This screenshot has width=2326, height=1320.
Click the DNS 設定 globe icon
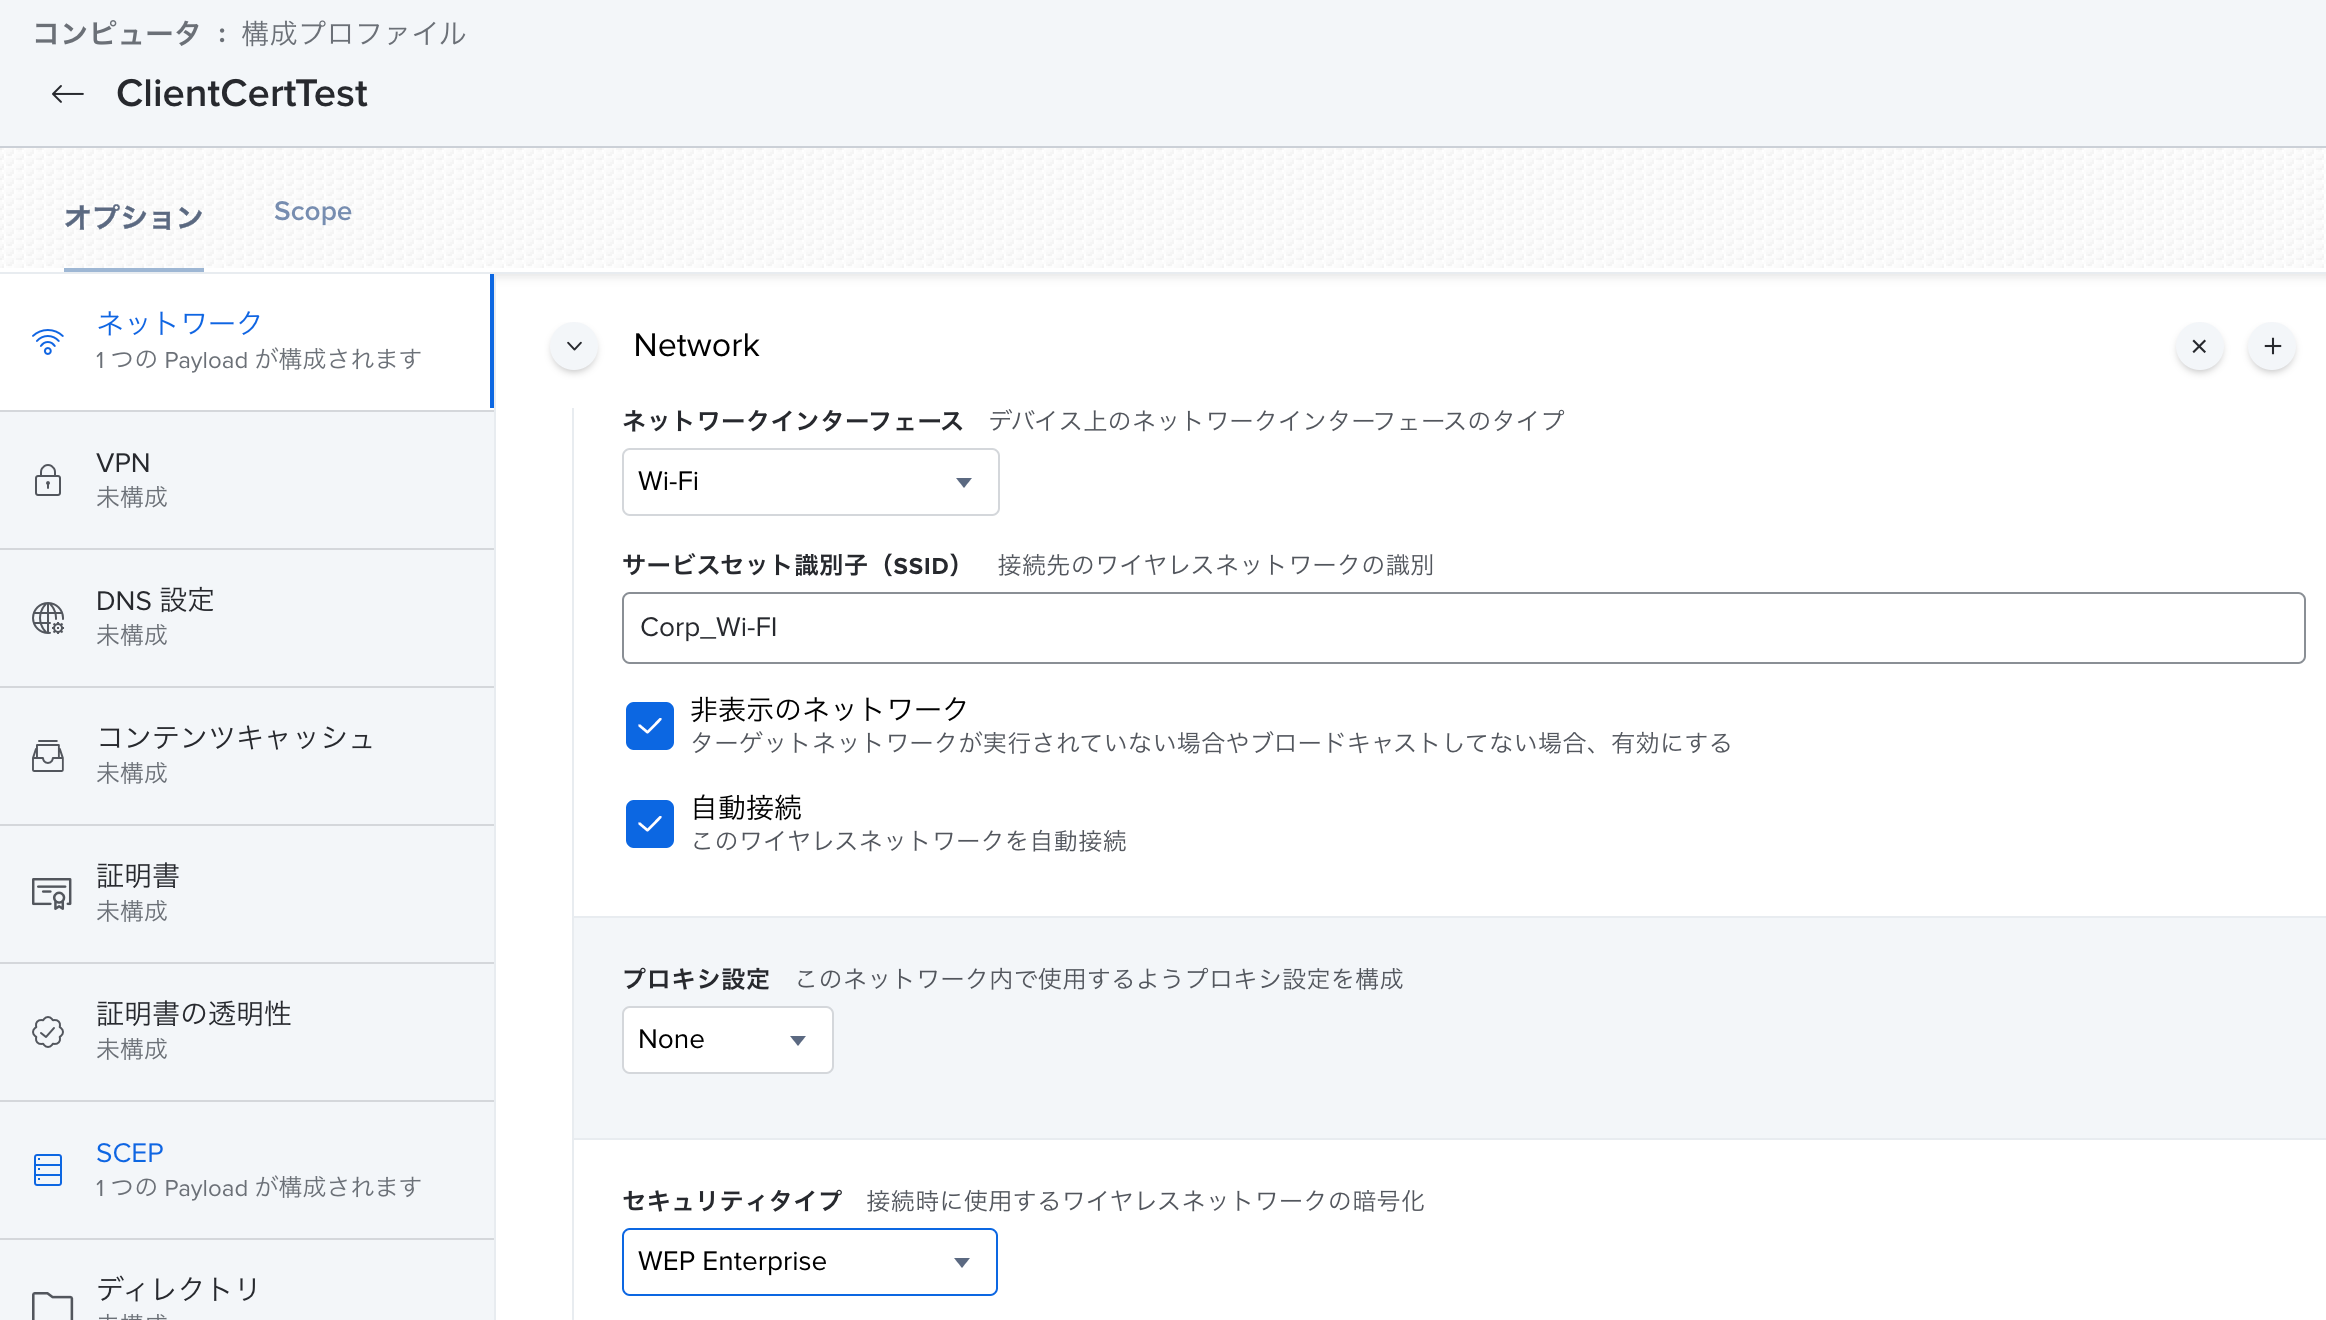48,618
